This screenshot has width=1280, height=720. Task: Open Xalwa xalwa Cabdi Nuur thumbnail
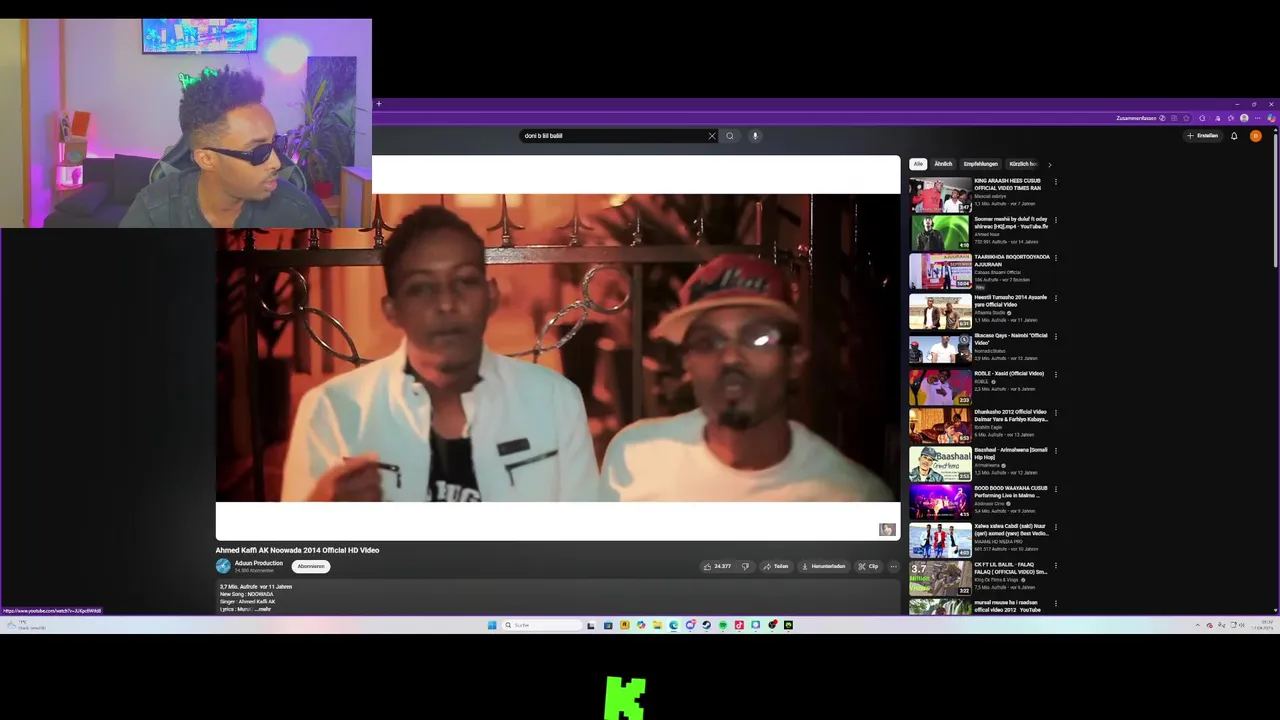pyautogui.click(x=940, y=540)
